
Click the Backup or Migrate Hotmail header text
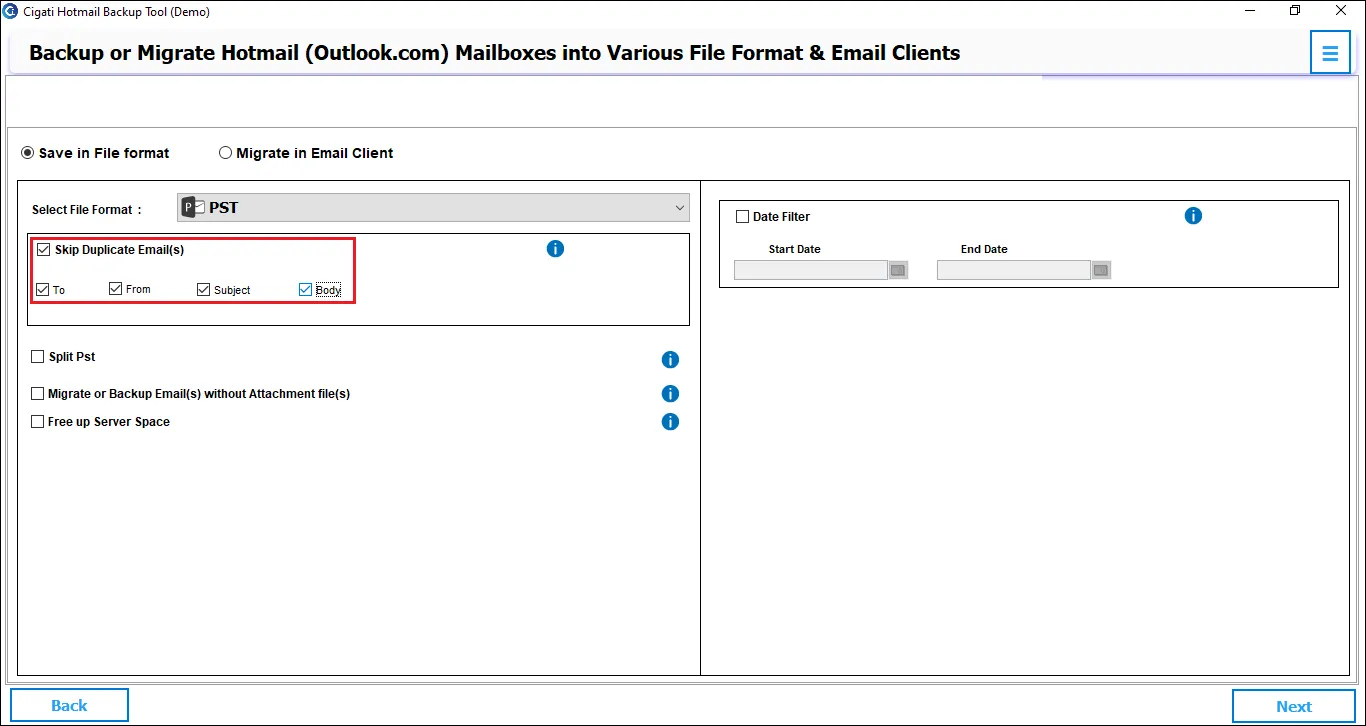point(495,53)
